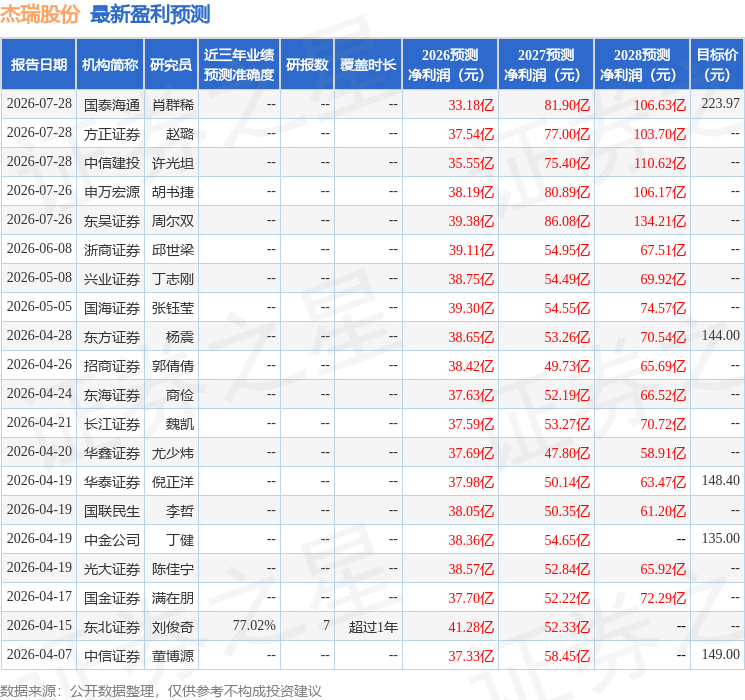Click the 2026-04-07 report date
The height and width of the screenshot is (700, 745).
(x=39, y=654)
